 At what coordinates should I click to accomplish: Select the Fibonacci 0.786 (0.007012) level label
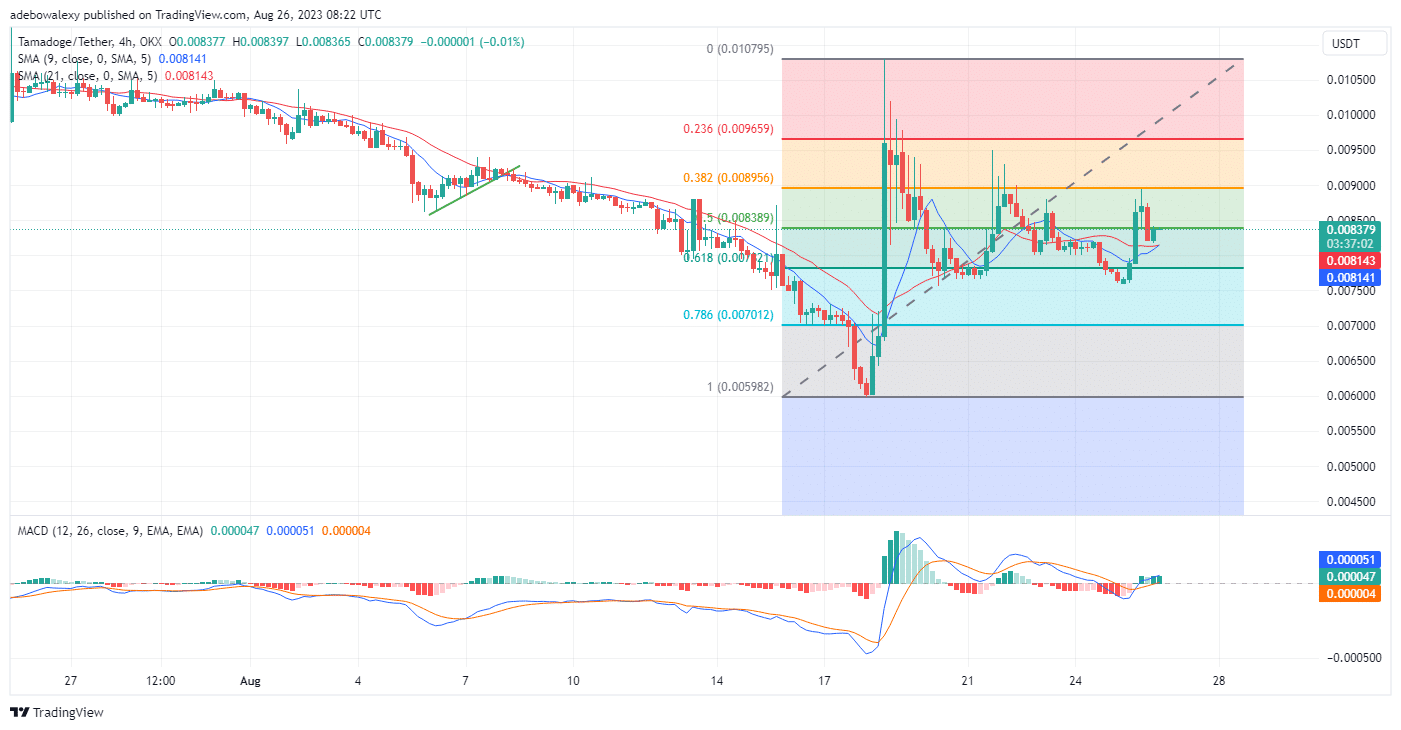click(729, 313)
